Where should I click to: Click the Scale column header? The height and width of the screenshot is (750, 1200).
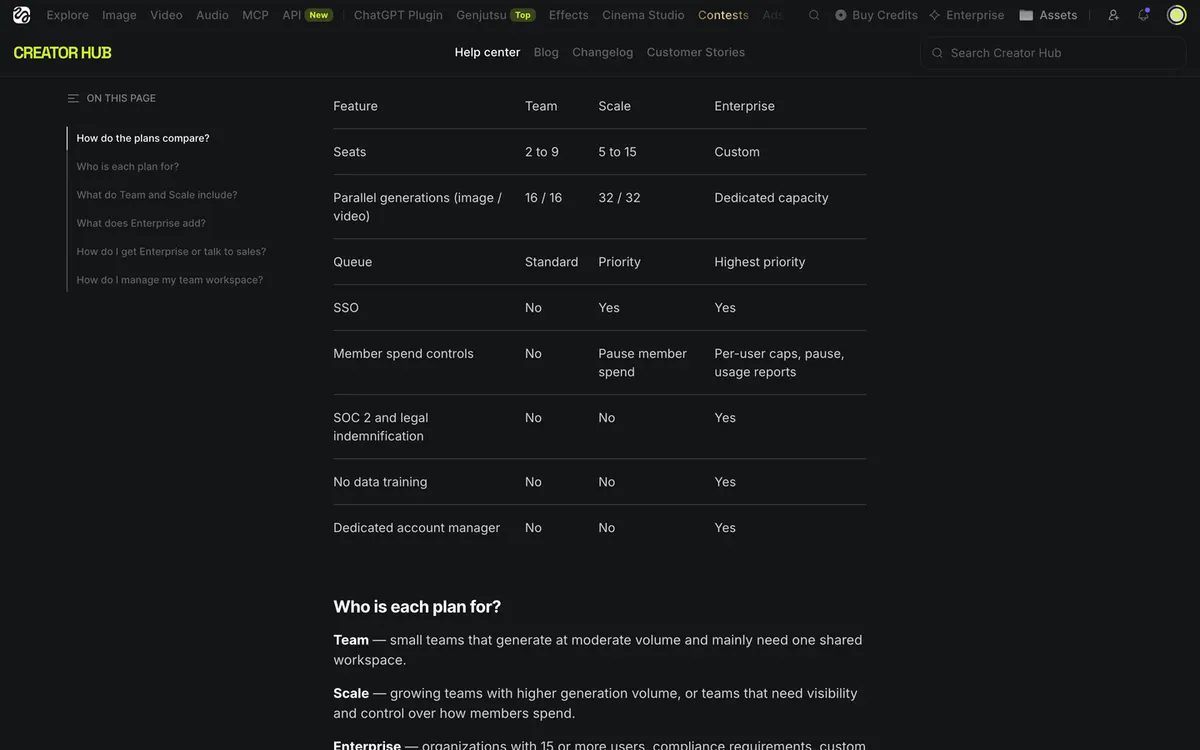pos(614,106)
